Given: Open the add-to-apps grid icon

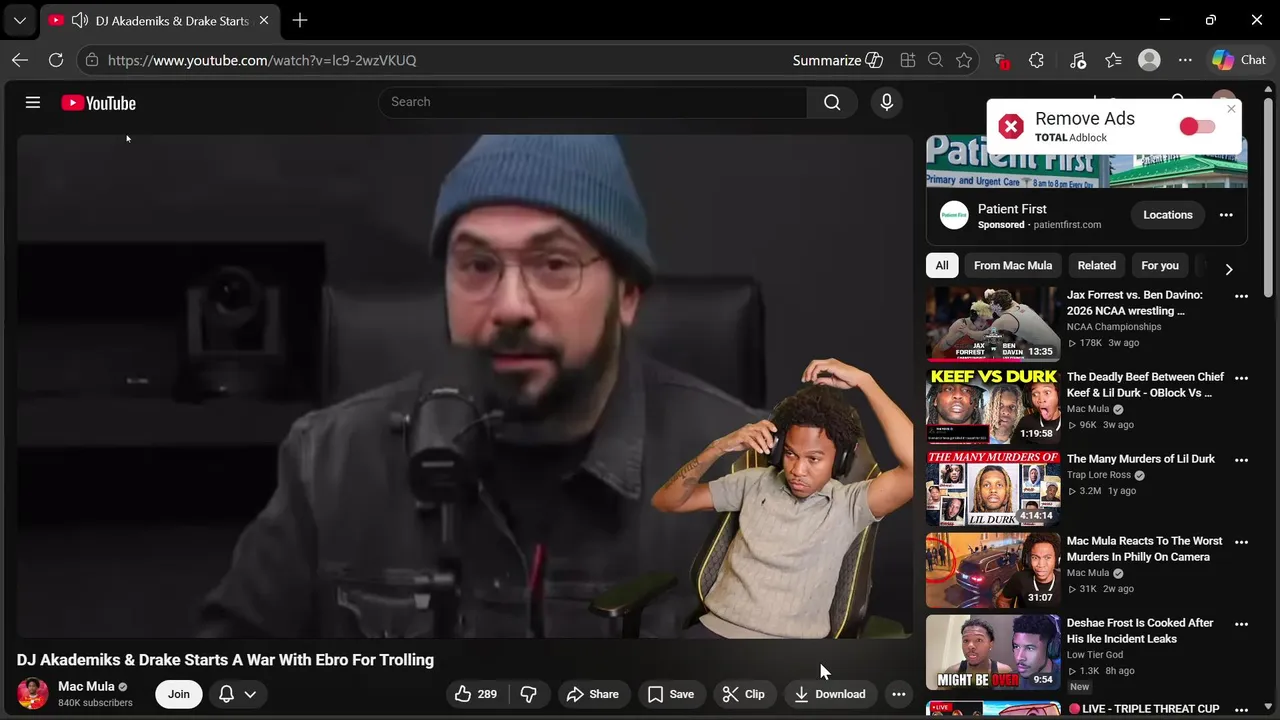Looking at the screenshot, I should tap(908, 60).
